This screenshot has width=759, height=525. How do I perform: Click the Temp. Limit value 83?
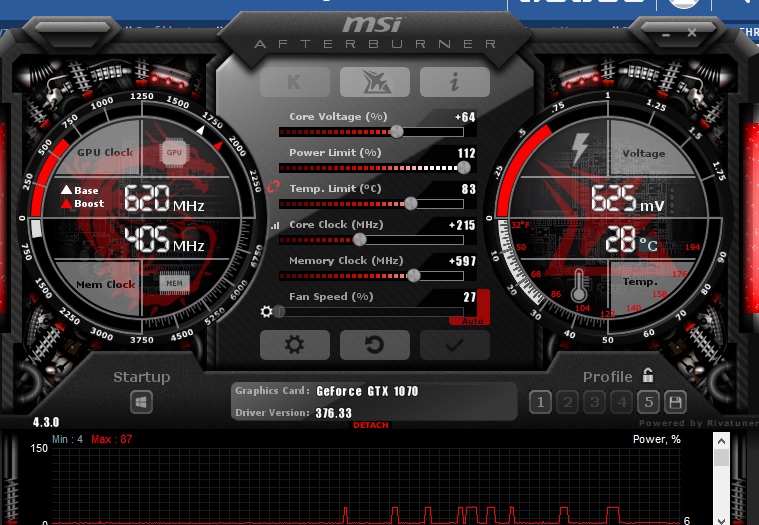coord(469,189)
